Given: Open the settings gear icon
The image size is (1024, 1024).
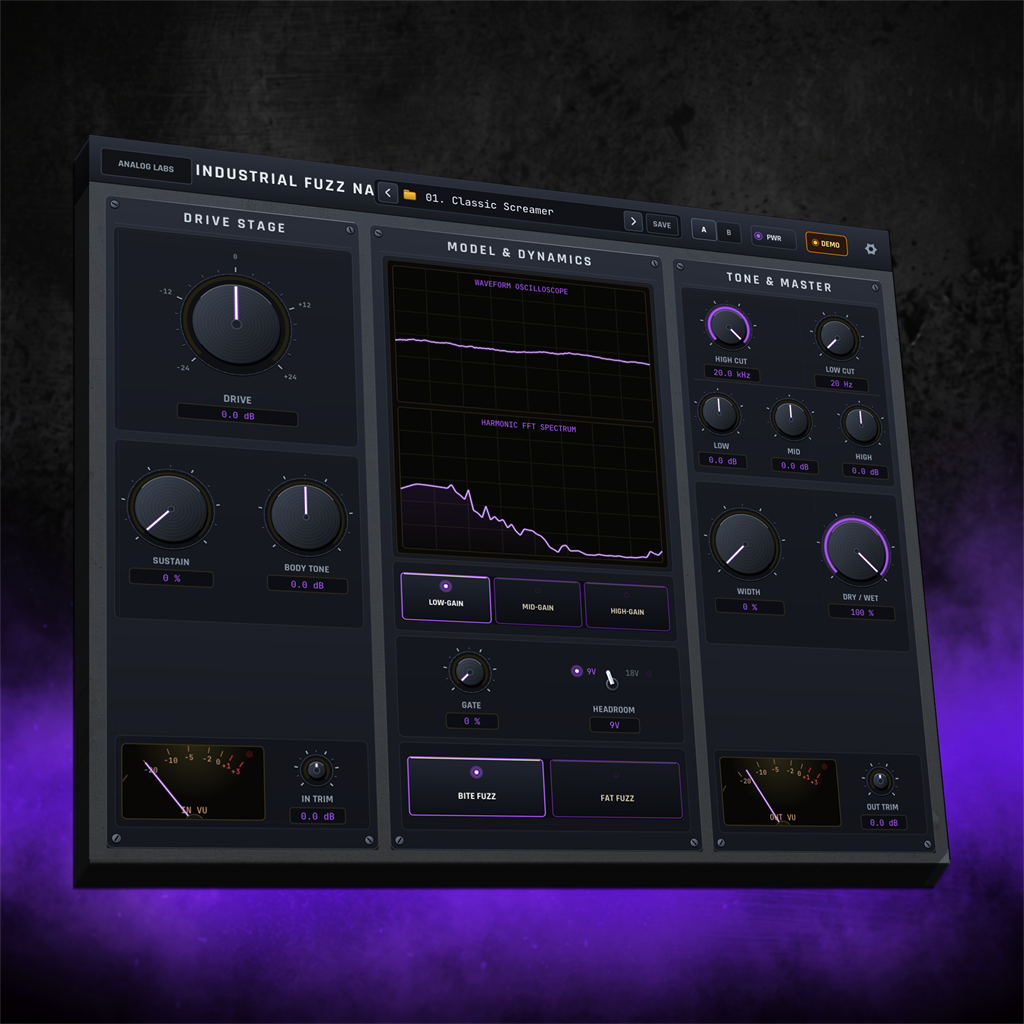Looking at the screenshot, I should coord(871,249).
